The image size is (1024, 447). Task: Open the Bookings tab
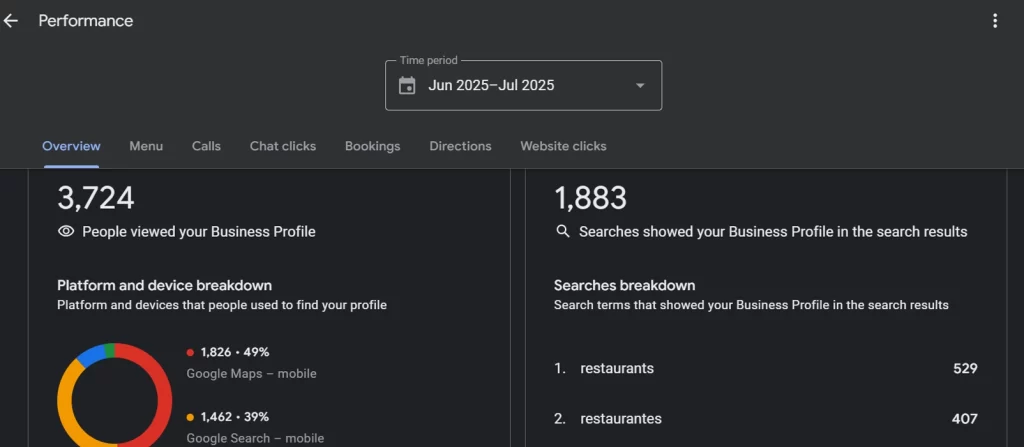[372, 146]
